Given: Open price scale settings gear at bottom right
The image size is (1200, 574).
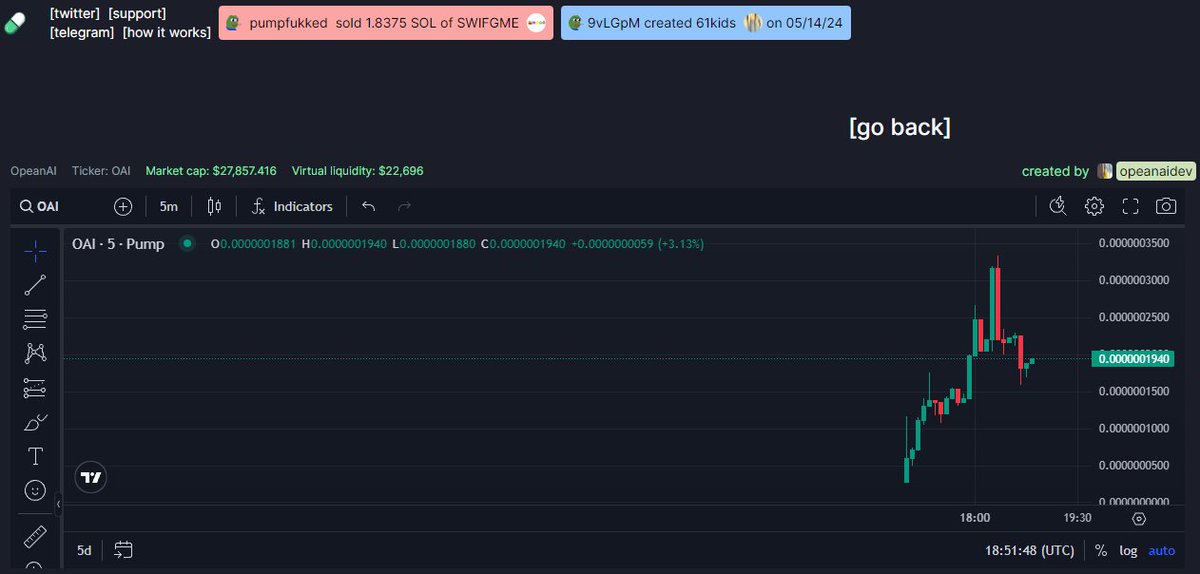Looking at the screenshot, I should coord(1139,518).
